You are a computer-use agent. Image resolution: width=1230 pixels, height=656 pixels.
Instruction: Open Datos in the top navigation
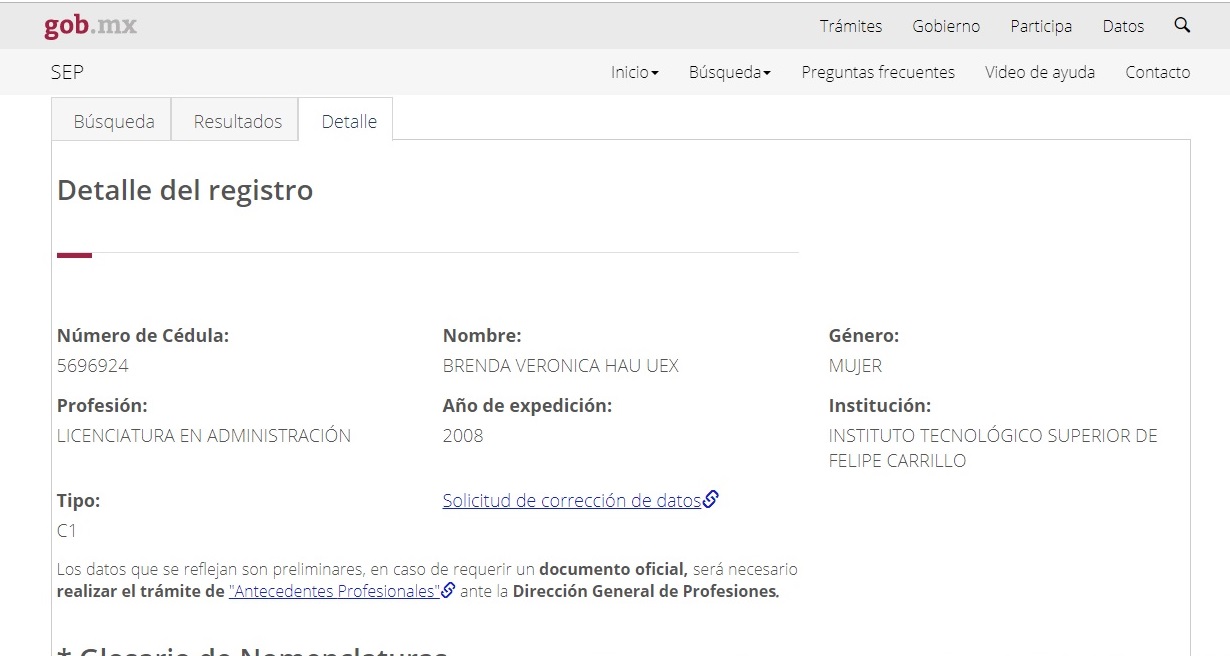[x=1123, y=27]
